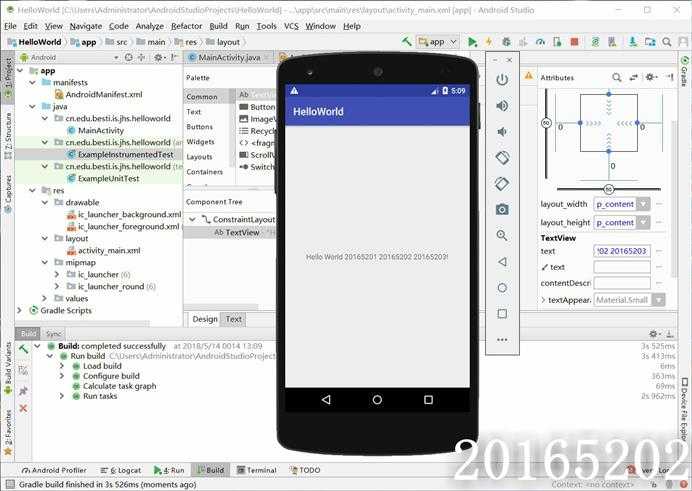This screenshot has width=692, height=491.
Task: Open Build panel settings gear
Action: [654, 334]
